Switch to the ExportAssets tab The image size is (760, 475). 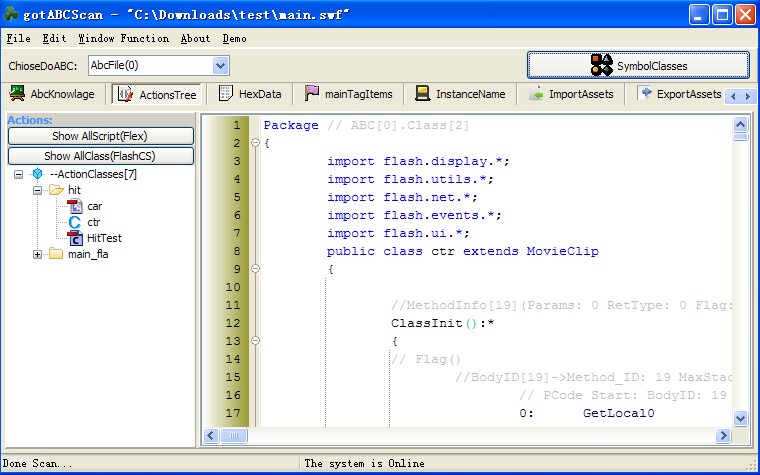pyautogui.click(x=680, y=94)
